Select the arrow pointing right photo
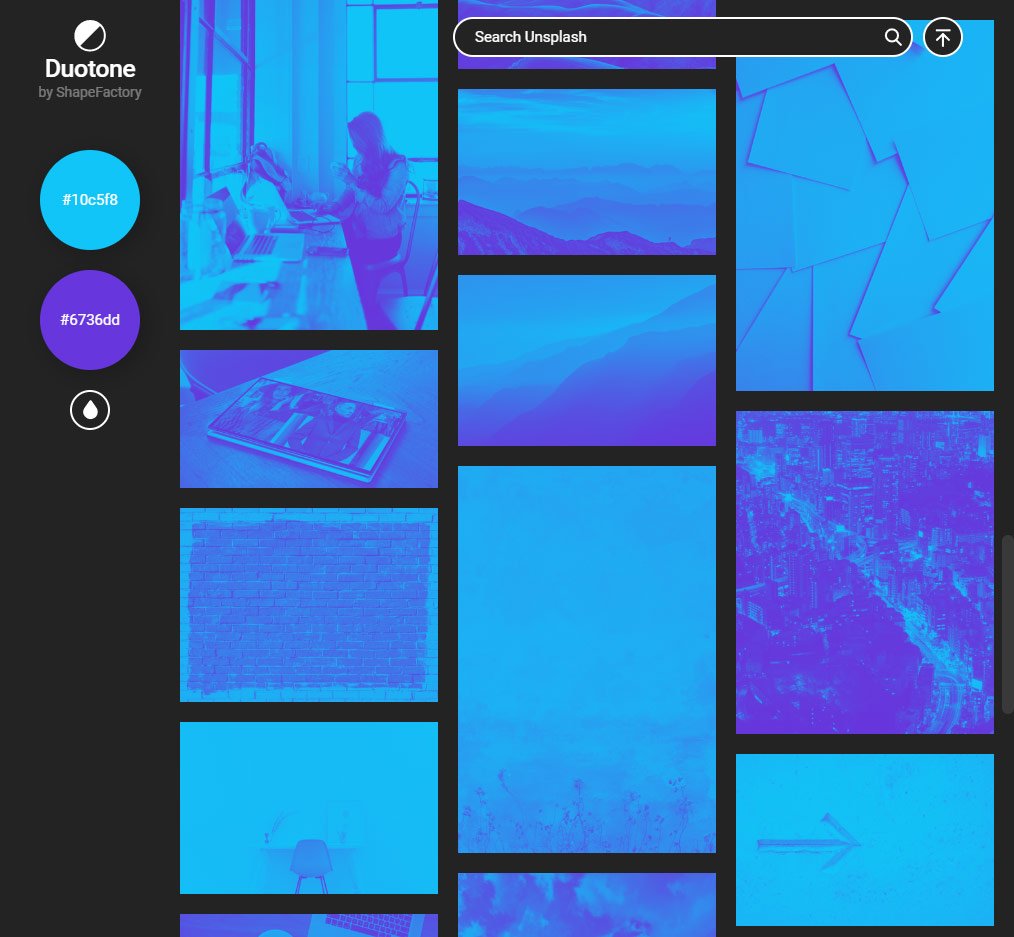Screen dimensions: 1014x937 pos(865,840)
